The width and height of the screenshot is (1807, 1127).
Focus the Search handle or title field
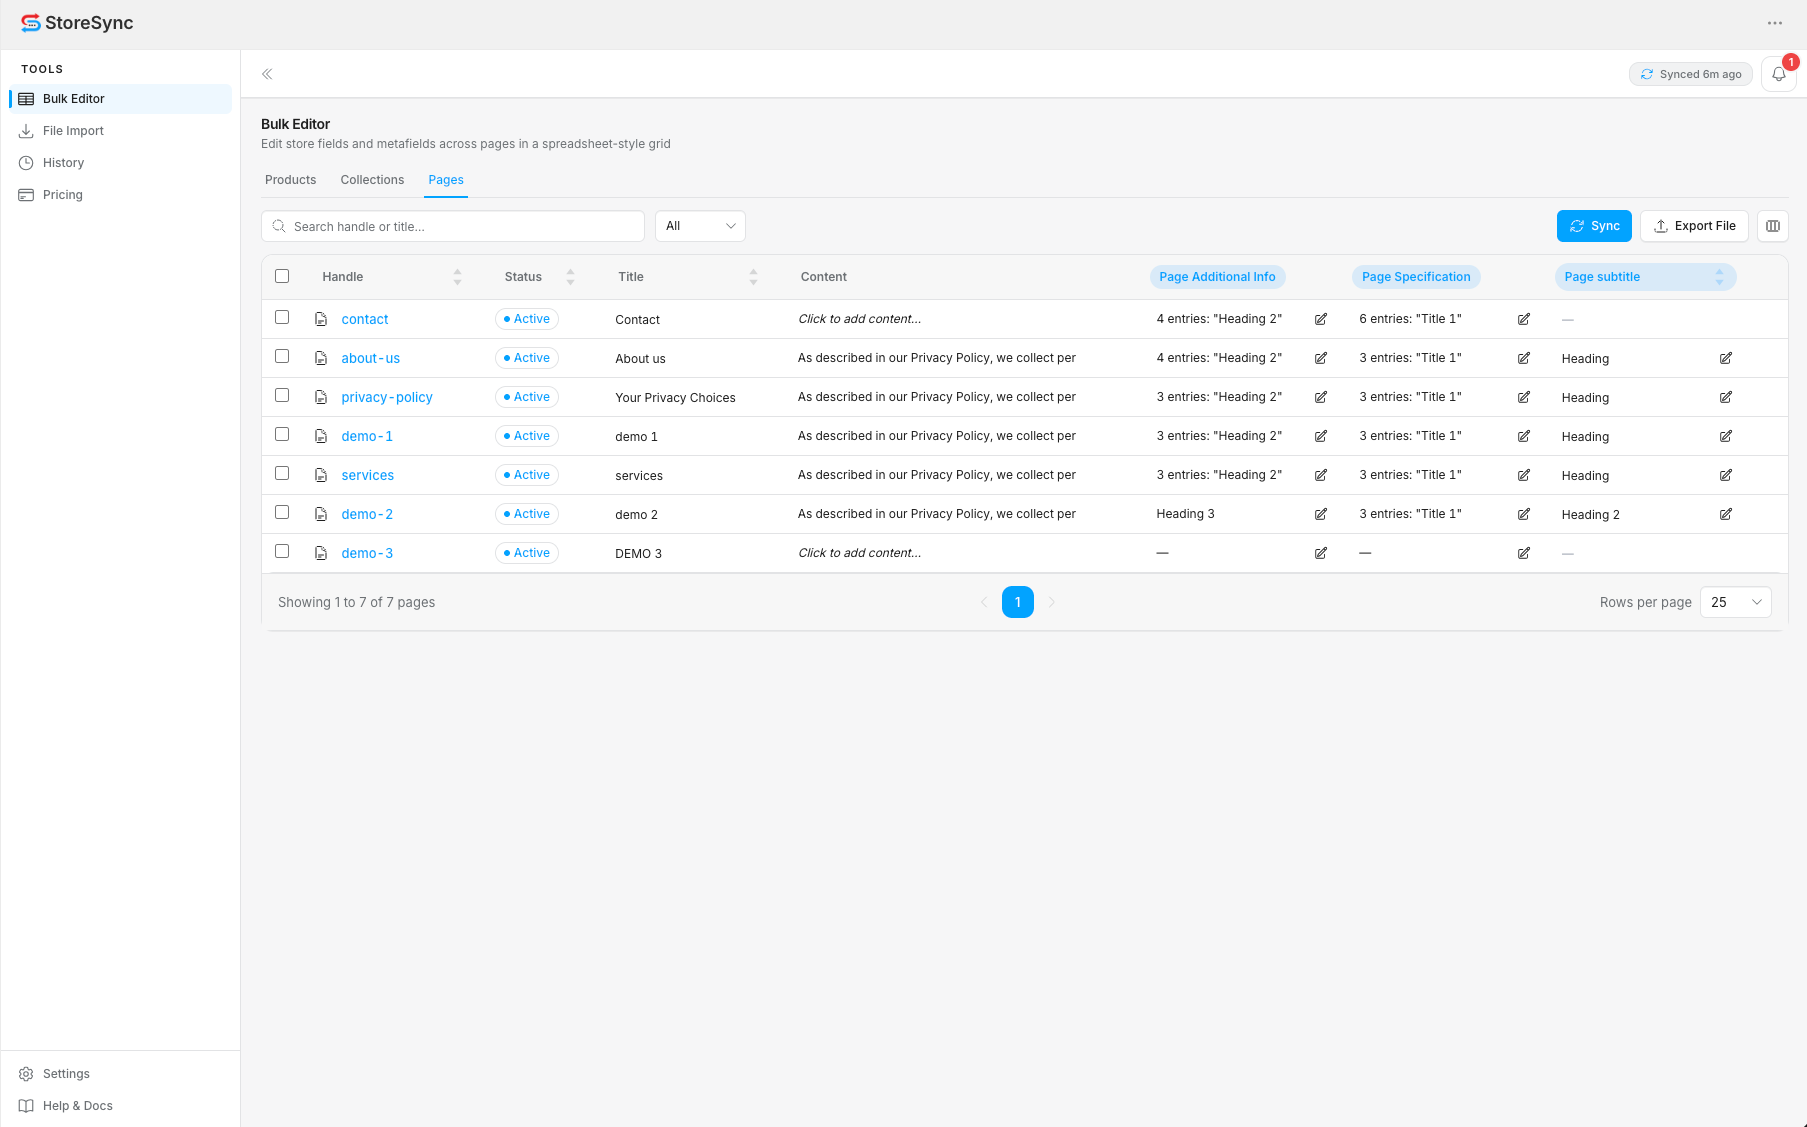[453, 226]
